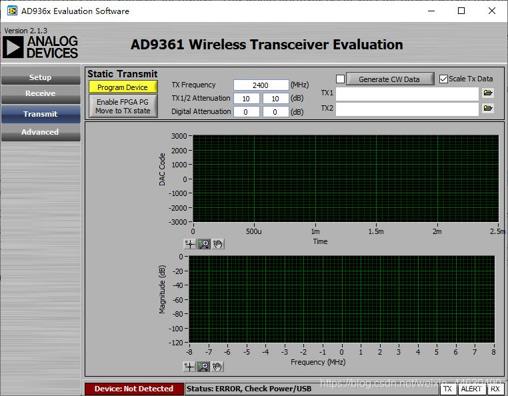Open the Advanced tab

pyautogui.click(x=40, y=132)
